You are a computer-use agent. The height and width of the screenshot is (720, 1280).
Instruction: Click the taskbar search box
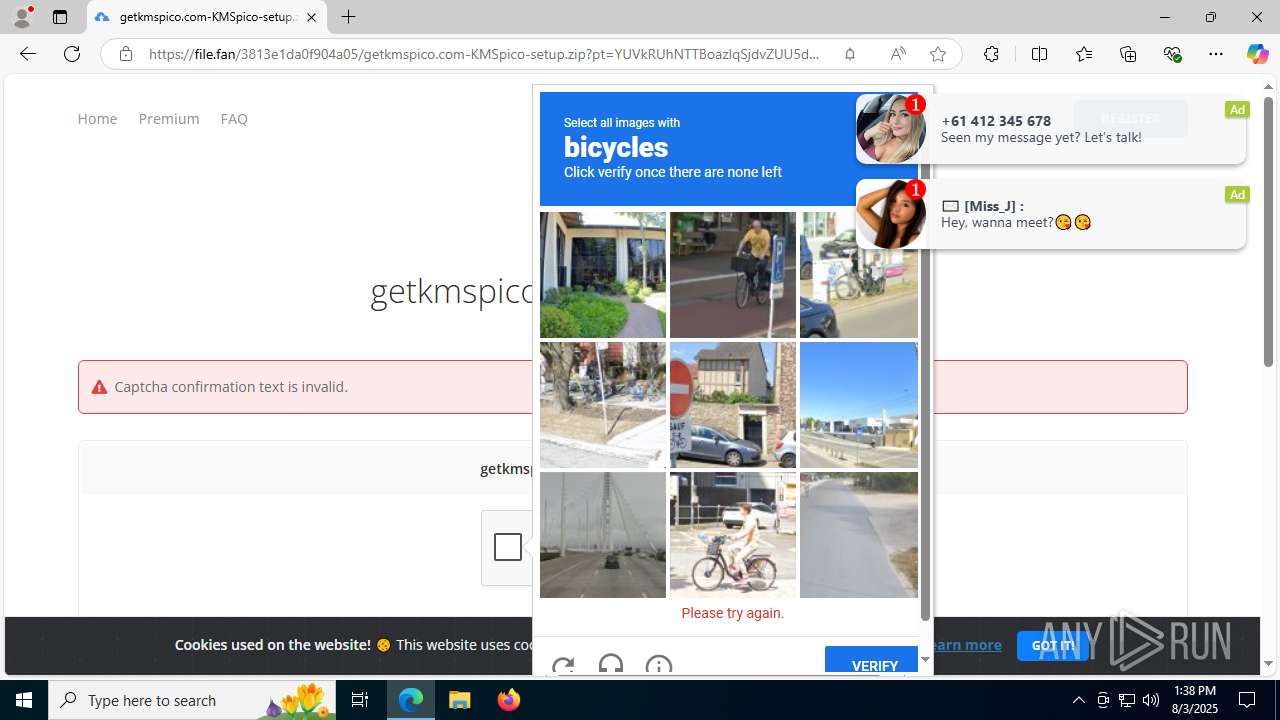coord(193,700)
